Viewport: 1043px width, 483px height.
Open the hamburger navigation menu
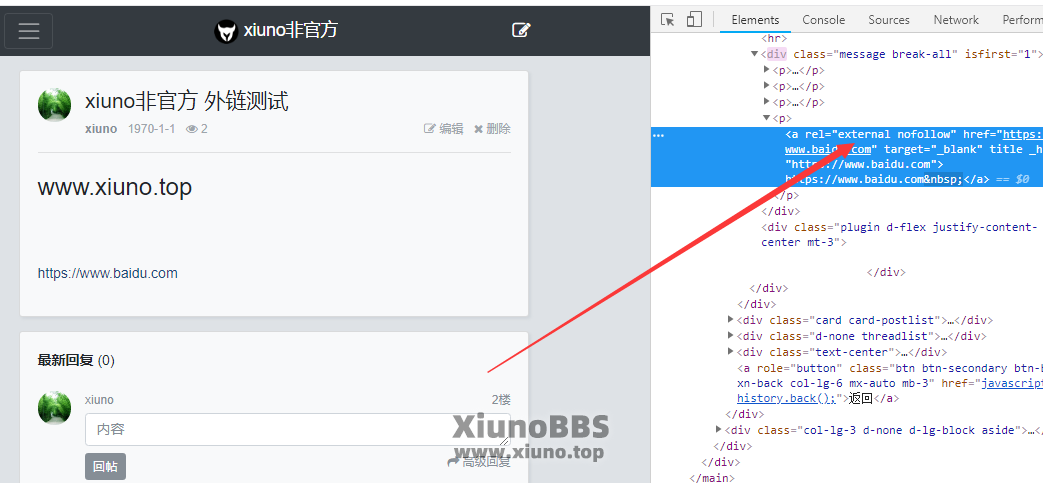coord(29,31)
